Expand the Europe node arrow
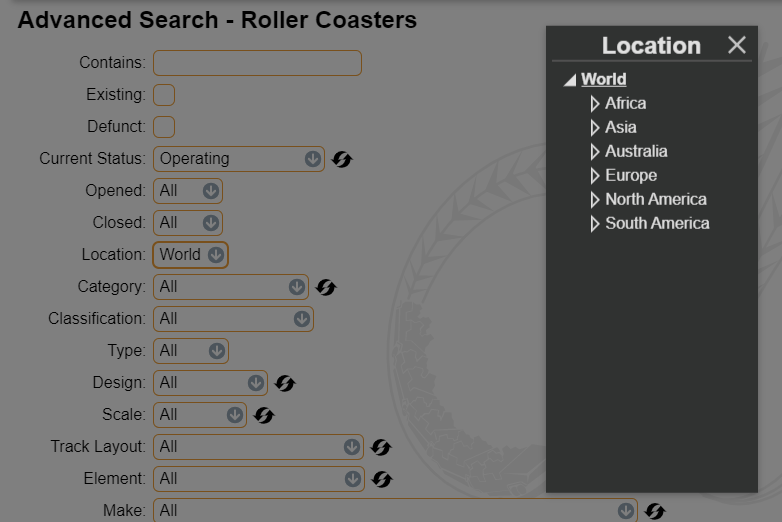This screenshot has height=522, width=782. [594, 175]
